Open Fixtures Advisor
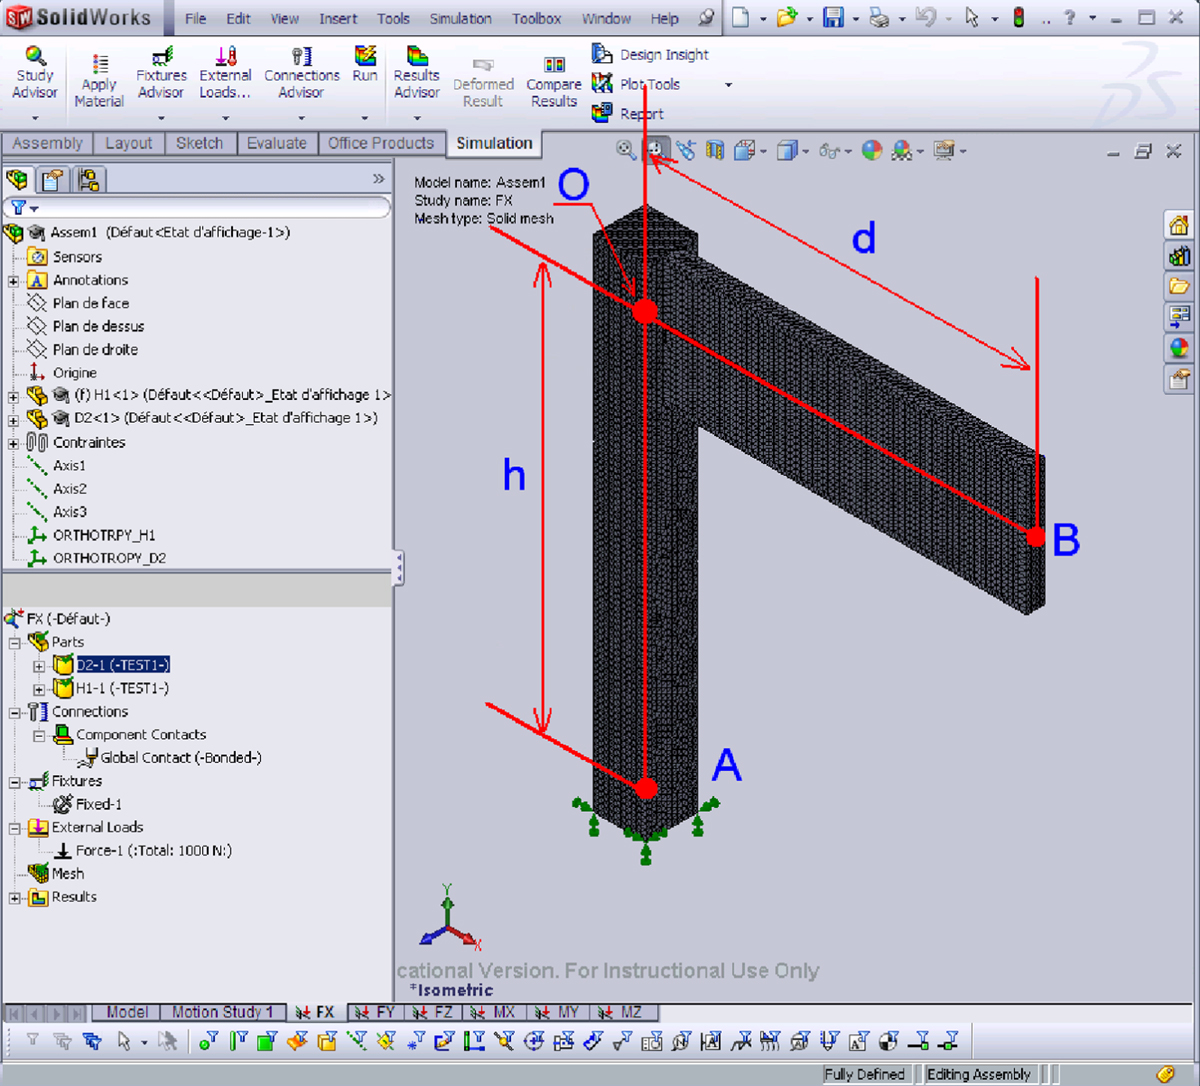Image resolution: width=1200 pixels, height=1086 pixels. pyautogui.click(x=161, y=72)
